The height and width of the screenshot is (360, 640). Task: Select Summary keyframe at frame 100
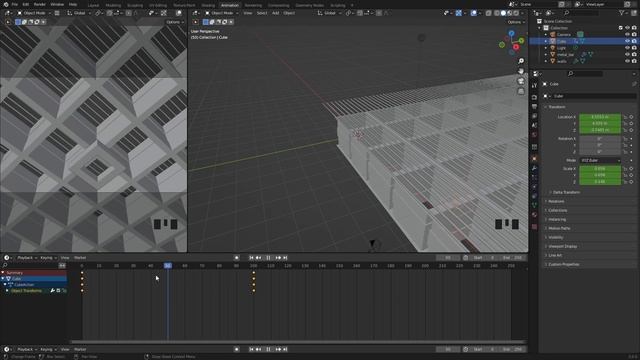[x=253, y=272]
